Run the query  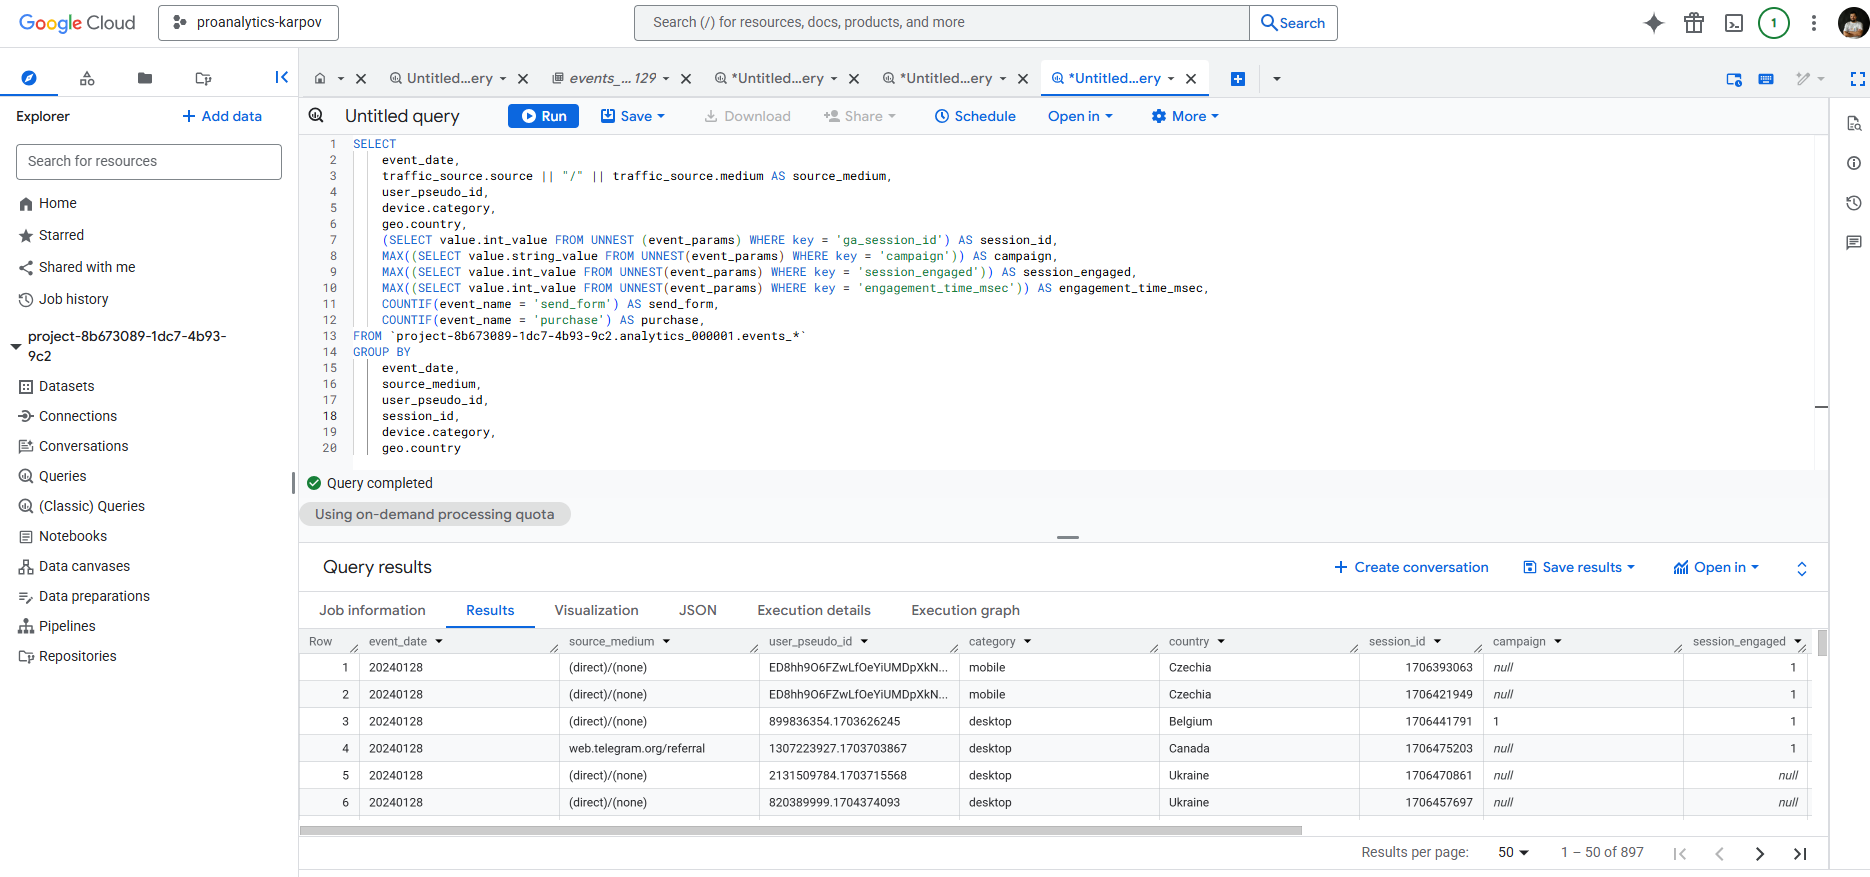[x=543, y=116]
